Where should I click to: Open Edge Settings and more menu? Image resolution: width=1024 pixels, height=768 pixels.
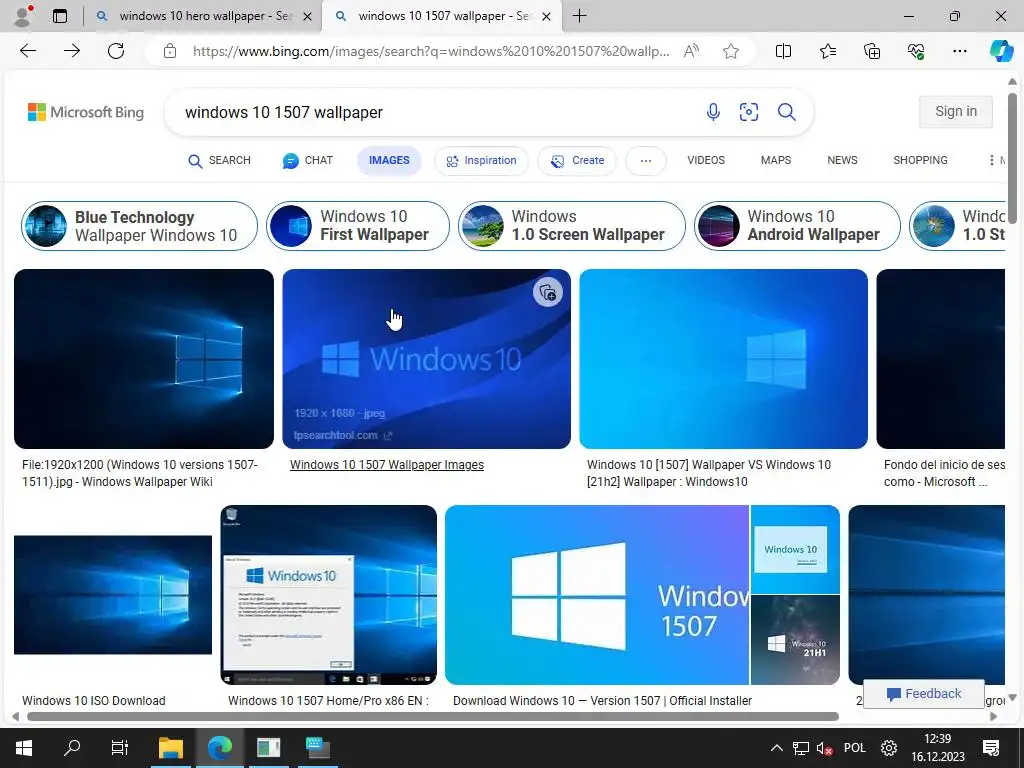tap(959, 51)
